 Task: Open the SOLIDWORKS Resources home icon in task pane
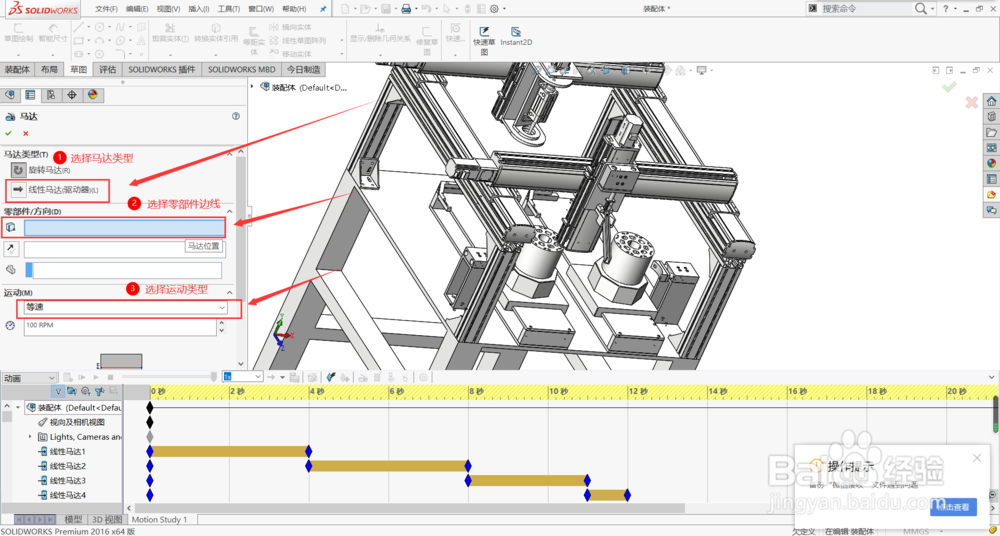991,101
